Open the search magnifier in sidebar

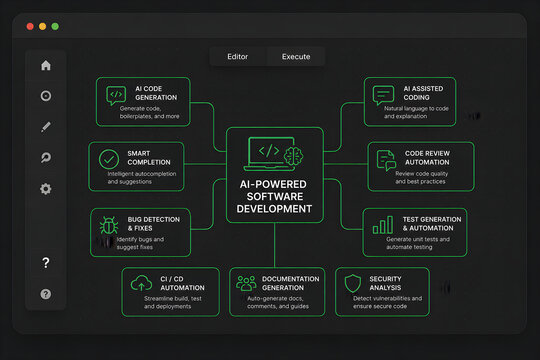coord(46,158)
